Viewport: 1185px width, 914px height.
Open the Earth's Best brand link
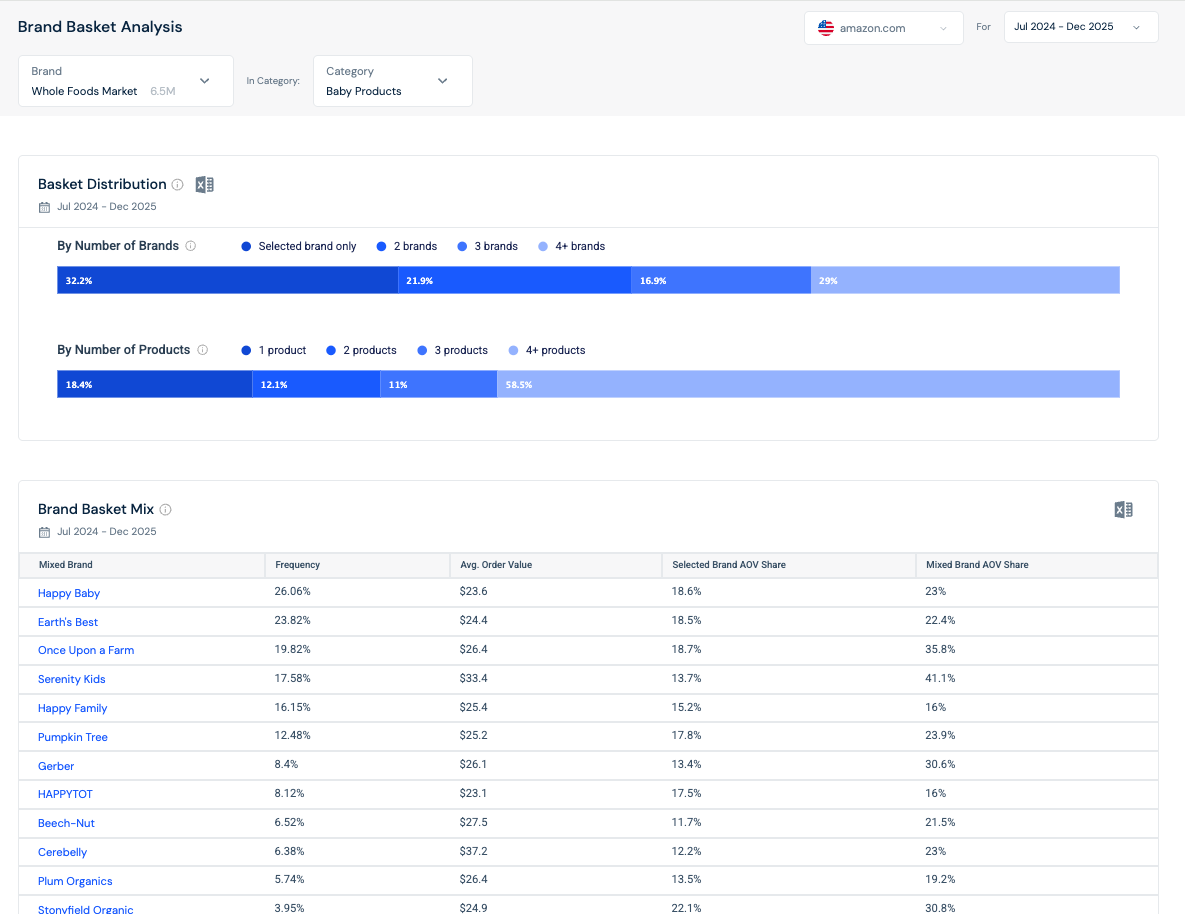(x=68, y=622)
